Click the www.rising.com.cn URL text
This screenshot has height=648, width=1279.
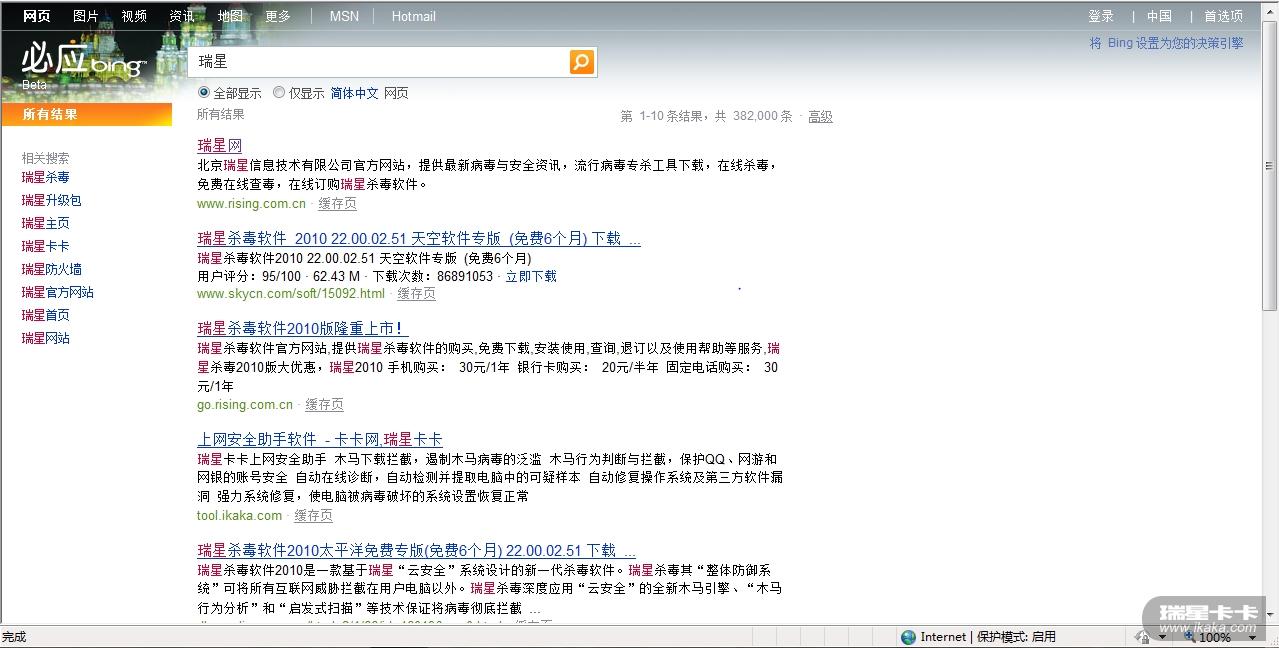pos(251,204)
